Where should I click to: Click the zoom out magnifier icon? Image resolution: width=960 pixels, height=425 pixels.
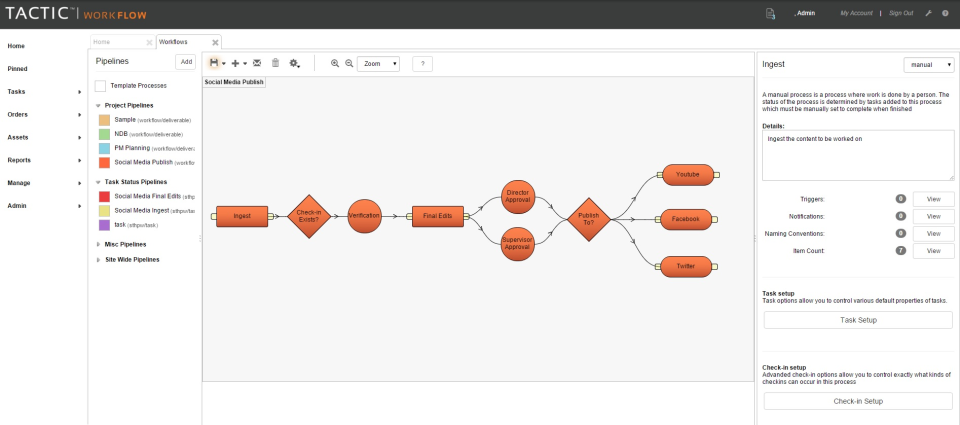click(349, 63)
